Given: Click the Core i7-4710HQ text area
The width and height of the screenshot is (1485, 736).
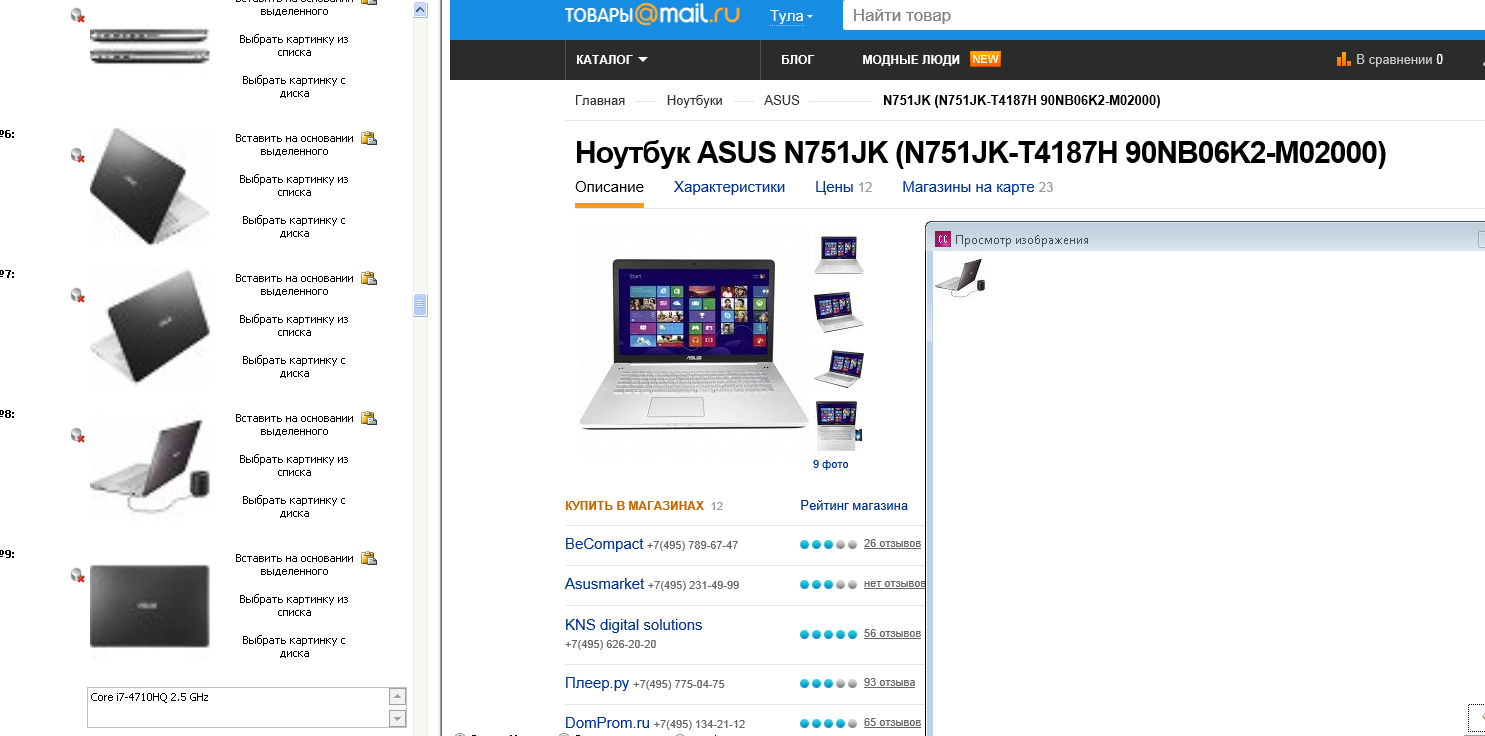Looking at the screenshot, I should coord(238,707).
